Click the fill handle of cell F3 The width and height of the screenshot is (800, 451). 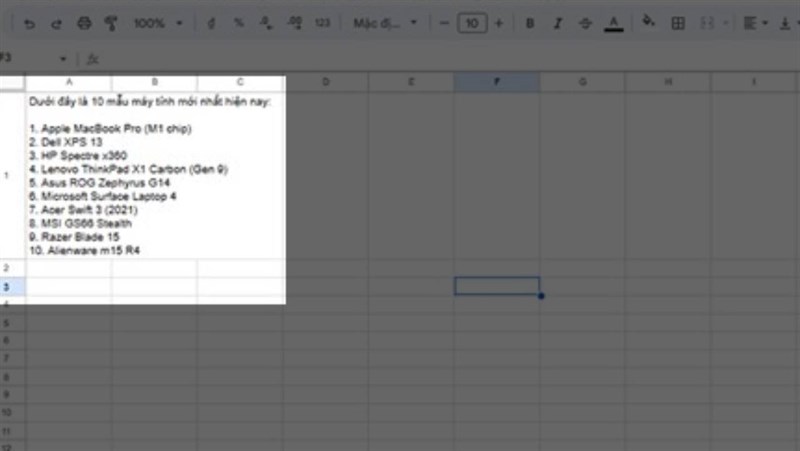(x=541, y=296)
